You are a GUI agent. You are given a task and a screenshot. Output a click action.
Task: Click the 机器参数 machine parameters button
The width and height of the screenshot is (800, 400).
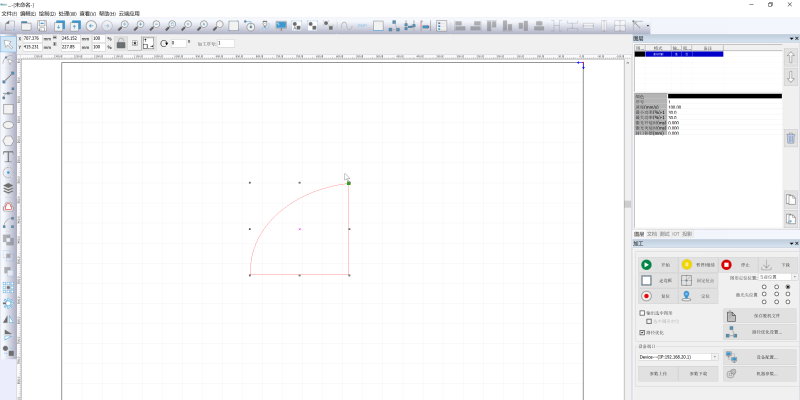[x=760, y=373]
